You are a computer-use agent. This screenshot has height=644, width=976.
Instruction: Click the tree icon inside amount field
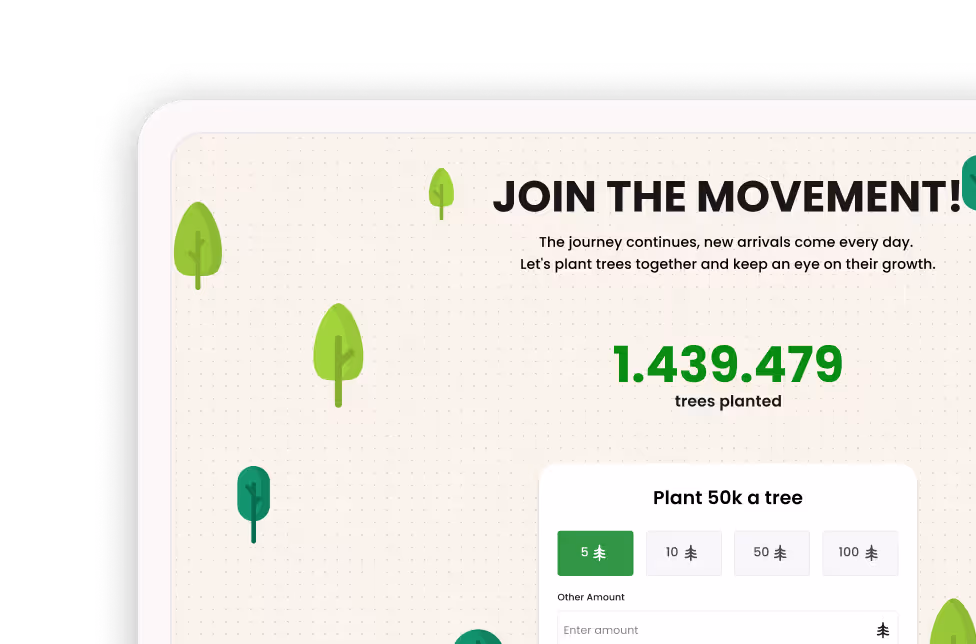click(x=883, y=630)
